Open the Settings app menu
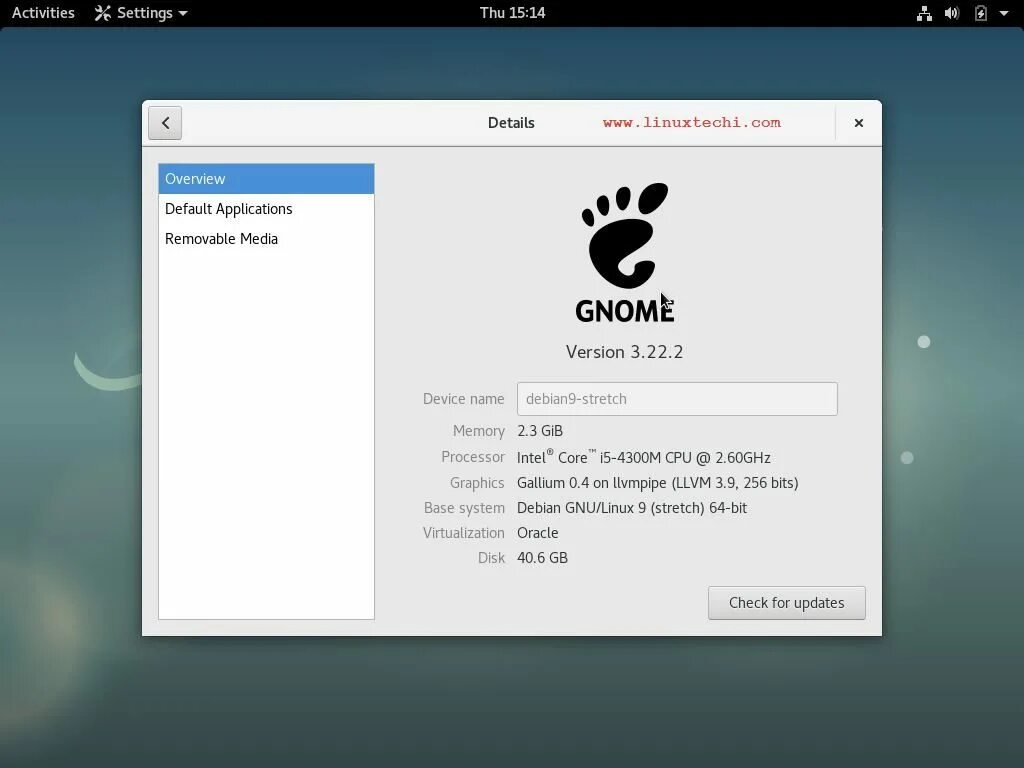The height and width of the screenshot is (768, 1024). (x=141, y=13)
